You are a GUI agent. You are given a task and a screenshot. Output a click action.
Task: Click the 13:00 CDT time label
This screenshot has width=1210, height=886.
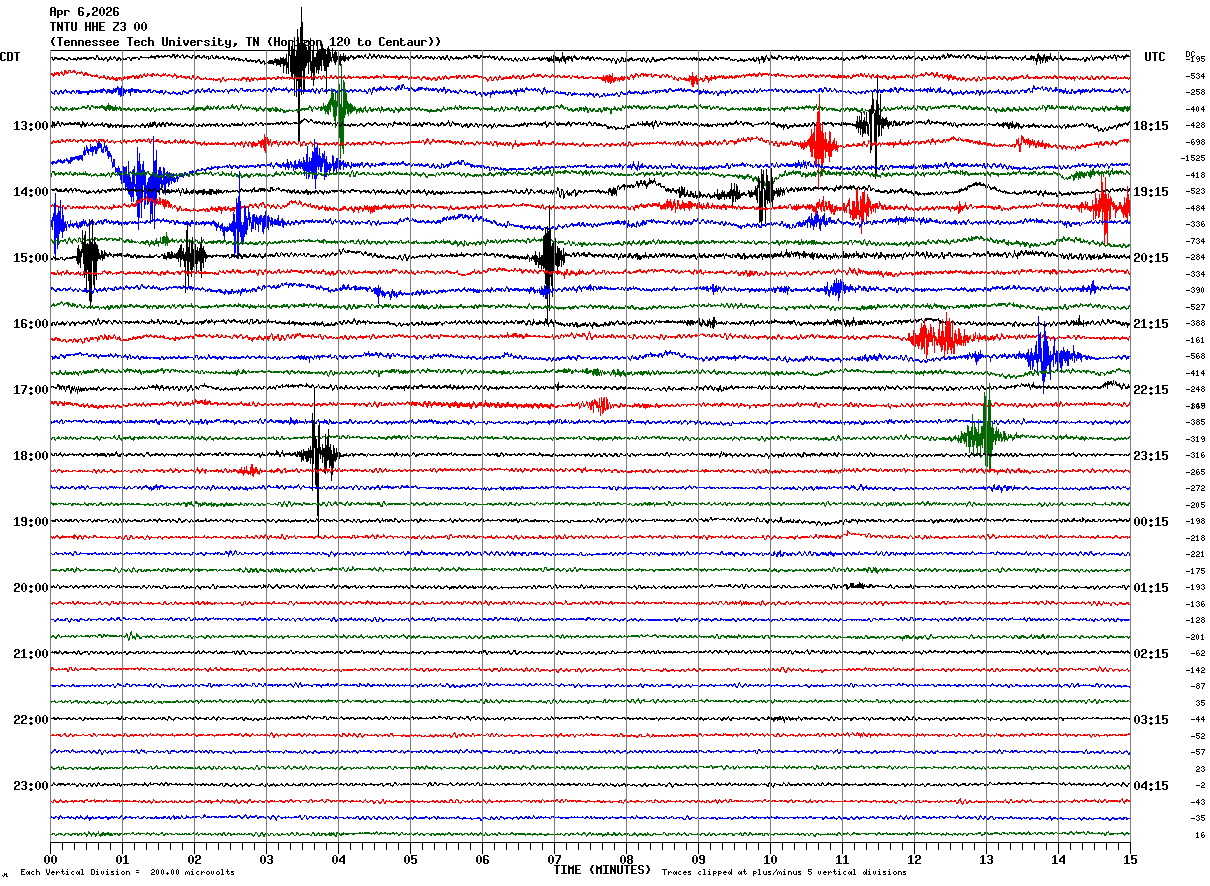pos(30,126)
